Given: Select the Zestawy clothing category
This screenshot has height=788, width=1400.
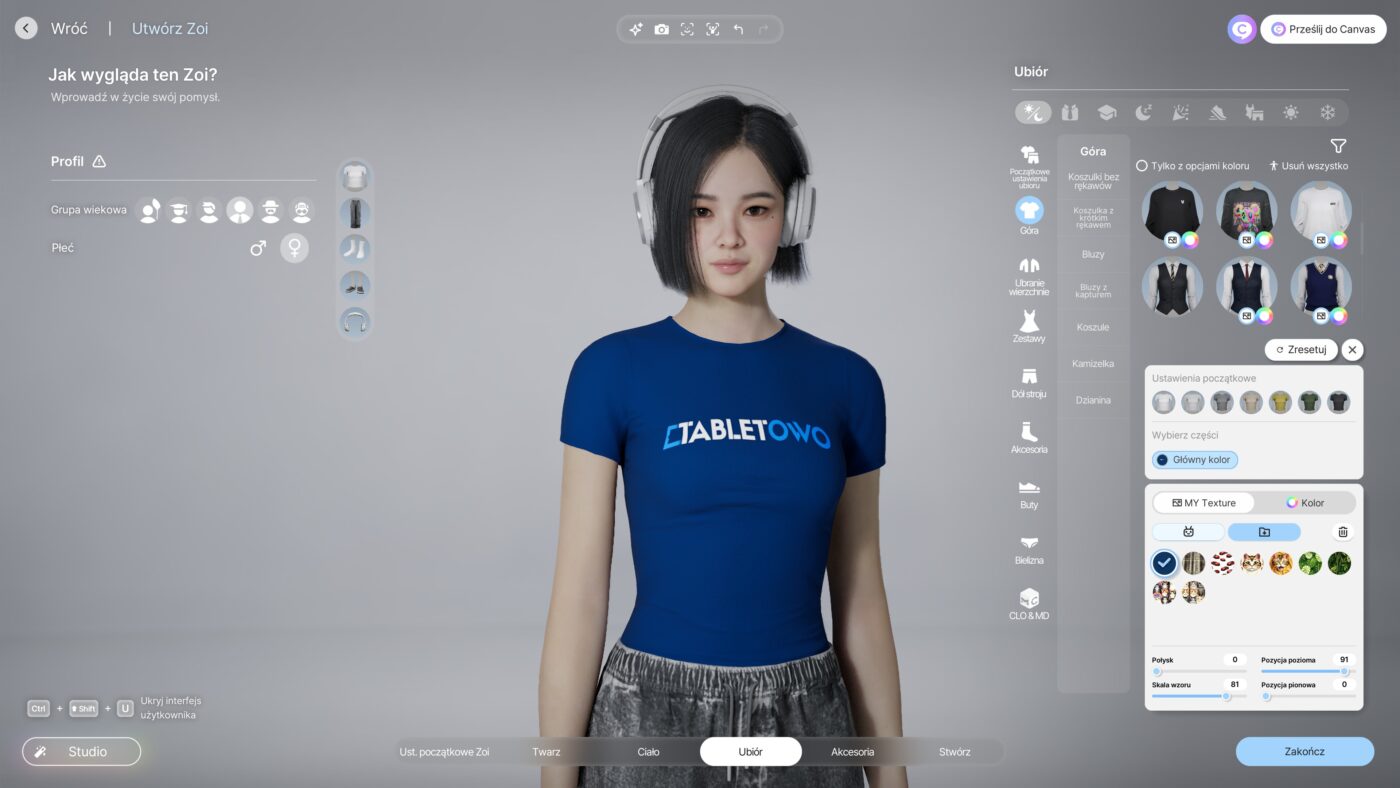Looking at the screenshot, I should click(1029, 327).
